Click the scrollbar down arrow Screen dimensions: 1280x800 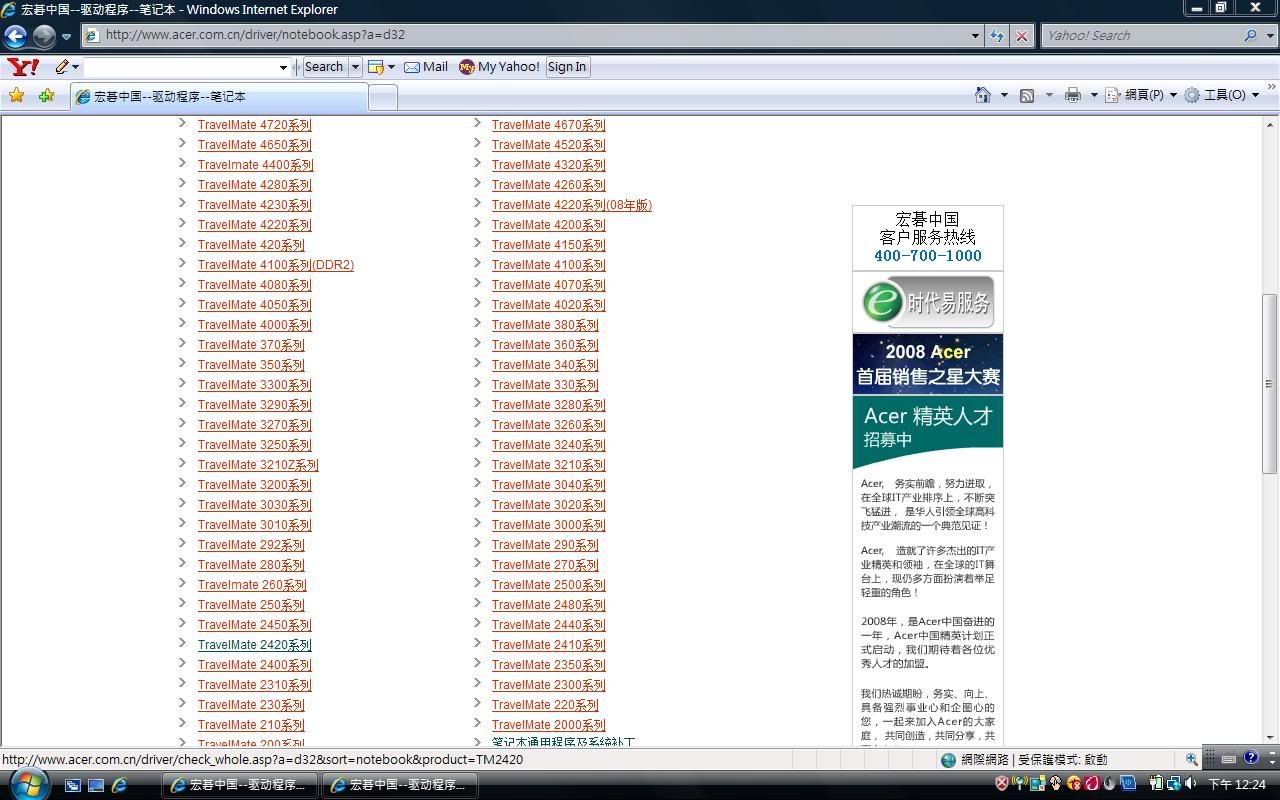(1270, 738)
